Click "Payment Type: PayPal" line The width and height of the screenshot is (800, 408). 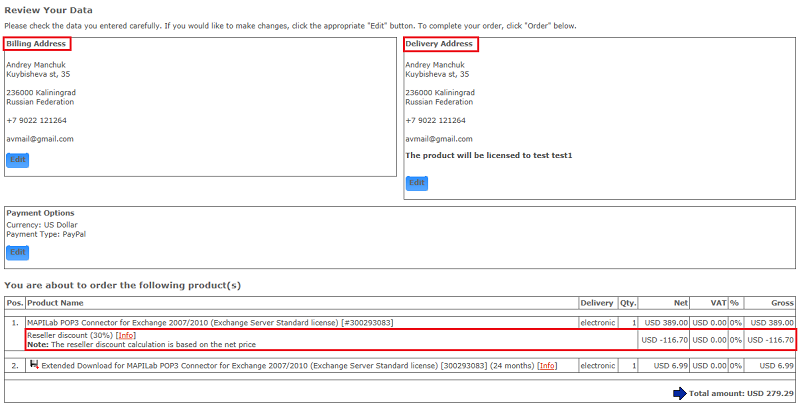click(46, 235)
